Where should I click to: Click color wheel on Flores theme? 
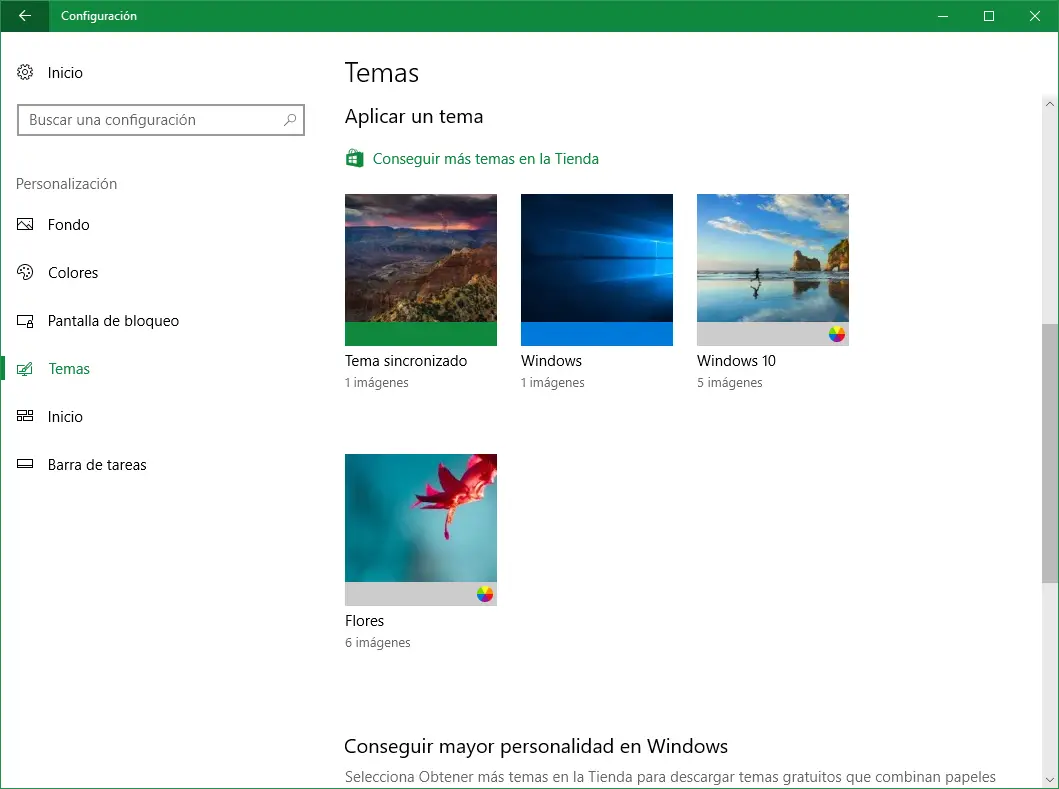click(x=485, y=594)
